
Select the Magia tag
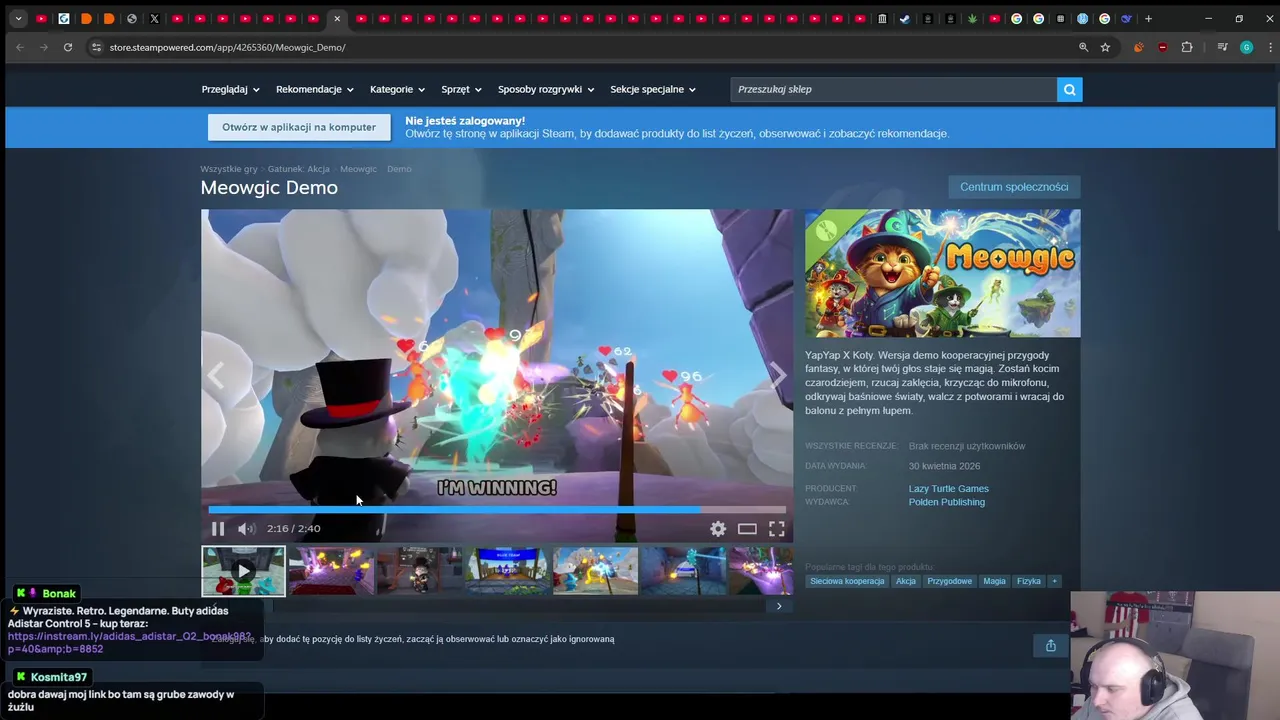(x=994, y=581)
